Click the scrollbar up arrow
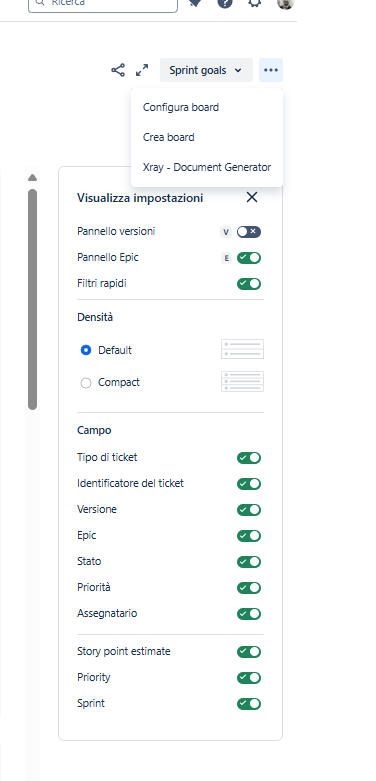The image size is (376, 781). click(32, 178)
